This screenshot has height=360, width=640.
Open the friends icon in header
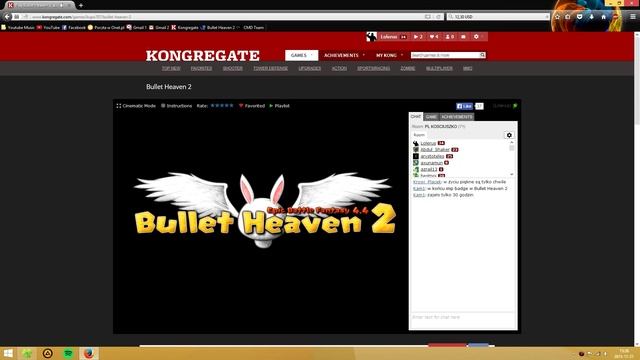pos(449,37)
